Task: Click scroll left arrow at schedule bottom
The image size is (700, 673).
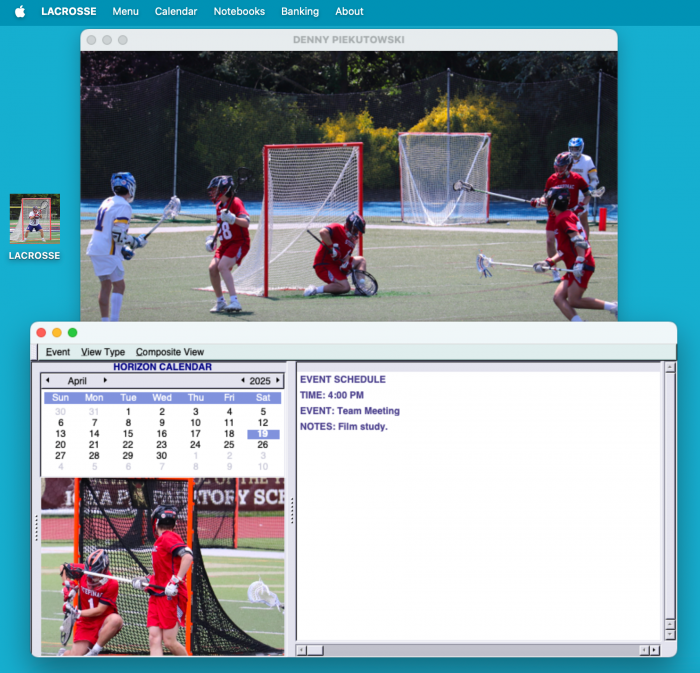Action: (301, 650)
